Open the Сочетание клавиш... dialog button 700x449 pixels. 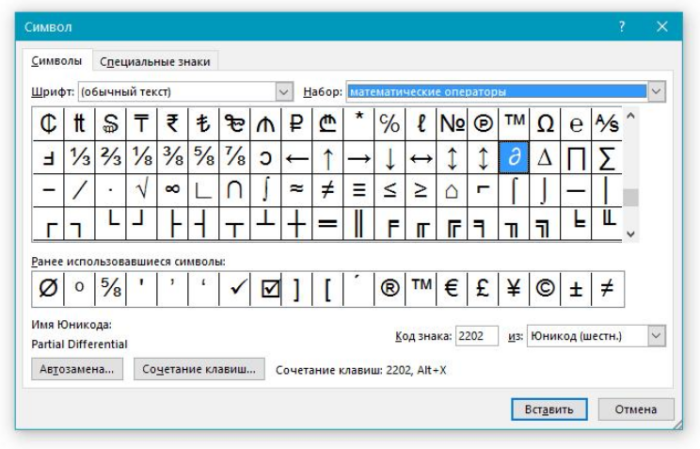[x=199, y=369]
